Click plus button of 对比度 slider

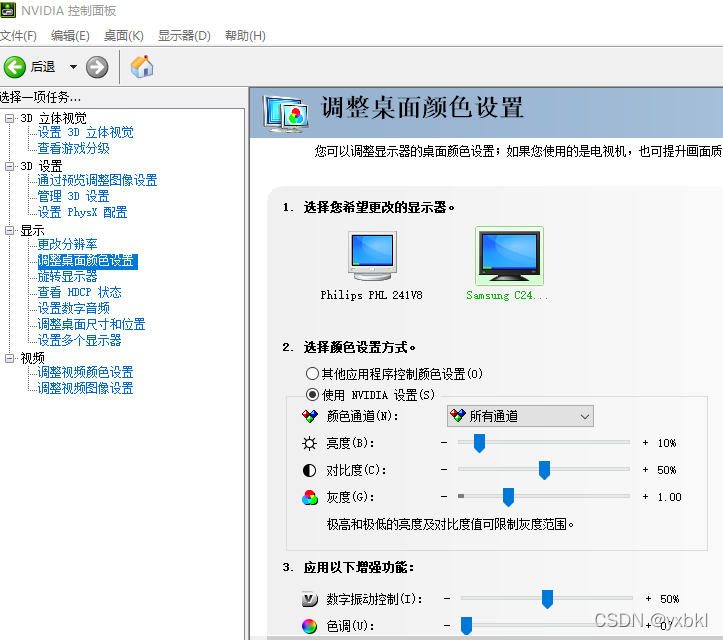click(x=646, y=470)
